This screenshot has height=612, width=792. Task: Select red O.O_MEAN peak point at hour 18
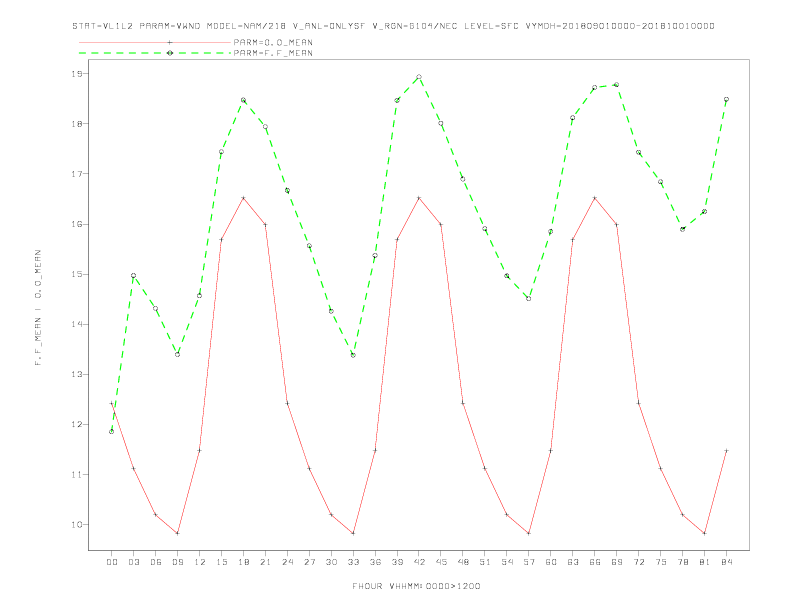[243, 198]
